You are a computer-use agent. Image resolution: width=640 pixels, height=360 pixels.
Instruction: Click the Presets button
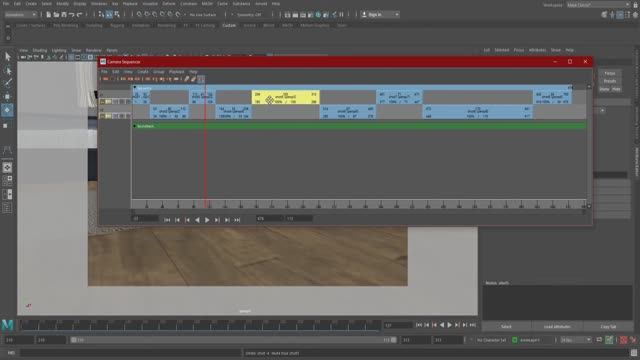click(610, 81)
